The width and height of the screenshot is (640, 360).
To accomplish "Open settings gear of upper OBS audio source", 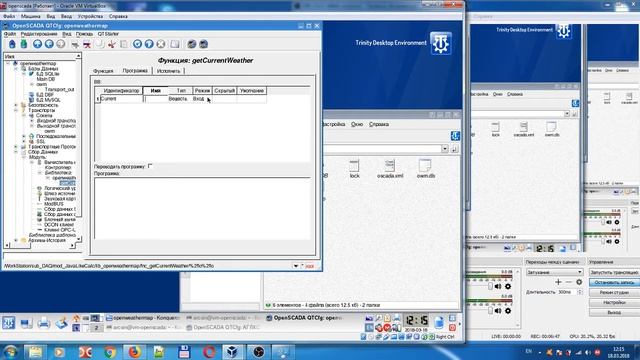I will pyautogui.click(x=508, y=287).
